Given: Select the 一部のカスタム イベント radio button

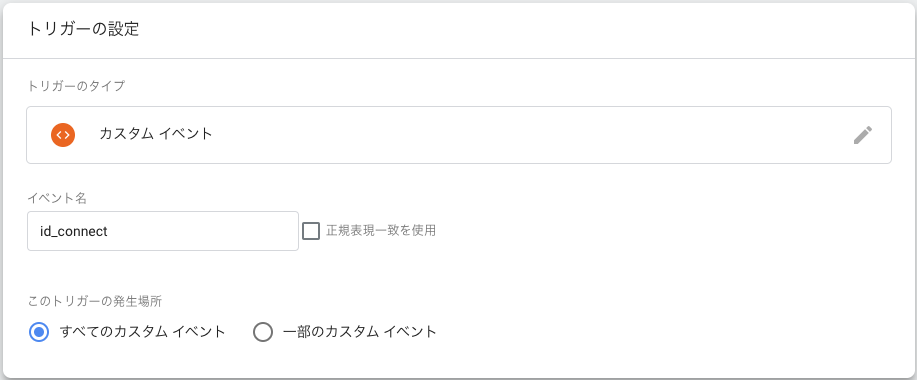Looking at the screenshot, I should [x=263, y=332].
